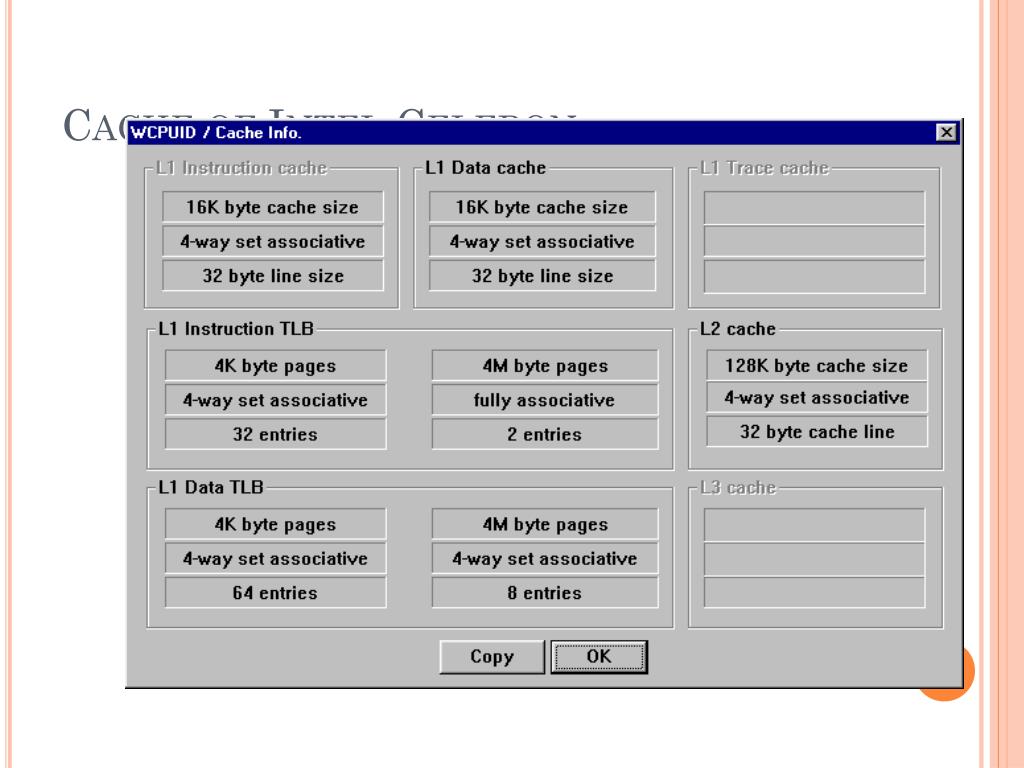Select L2 cache 32 byte cache line field

tap(816, 432)
